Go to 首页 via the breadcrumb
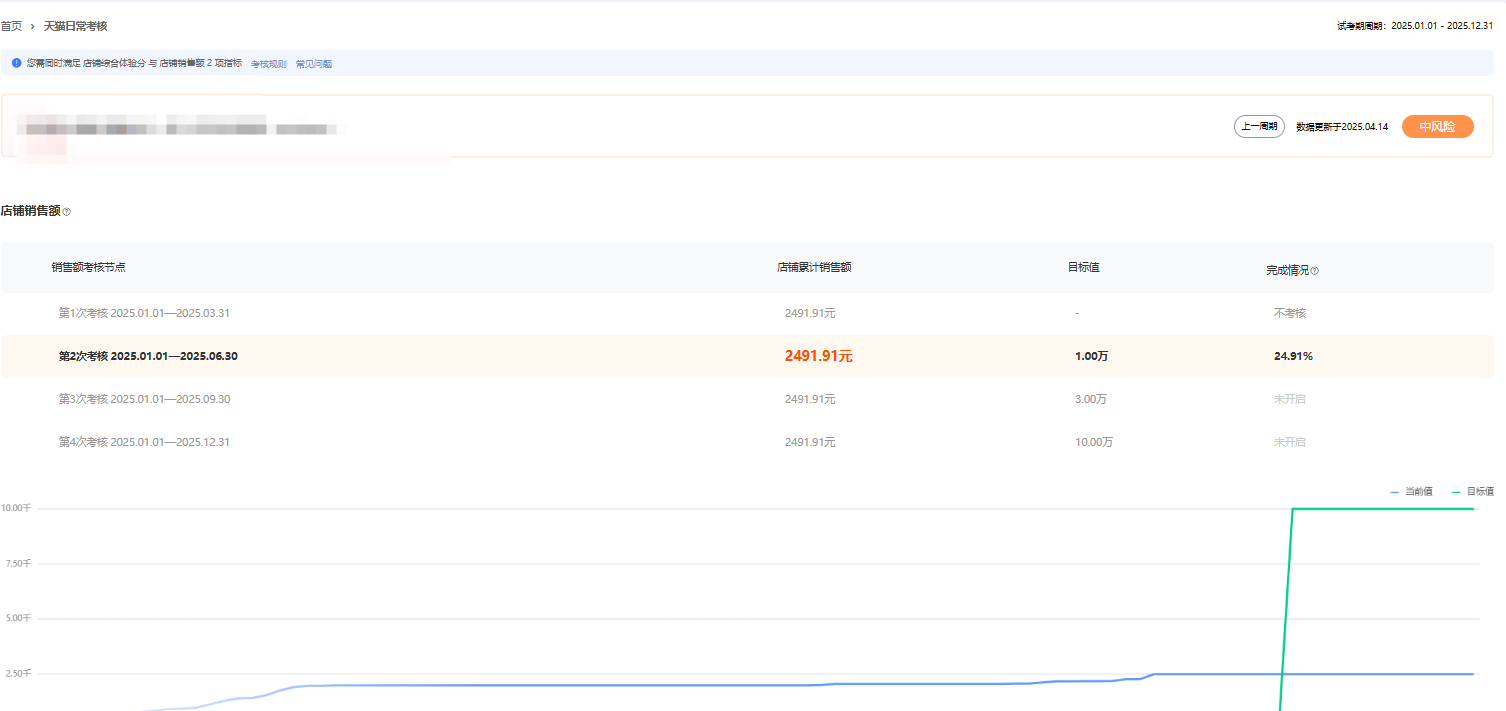Image resolution: width=1506 pixels, height=711 pixels. pos(11,26)
